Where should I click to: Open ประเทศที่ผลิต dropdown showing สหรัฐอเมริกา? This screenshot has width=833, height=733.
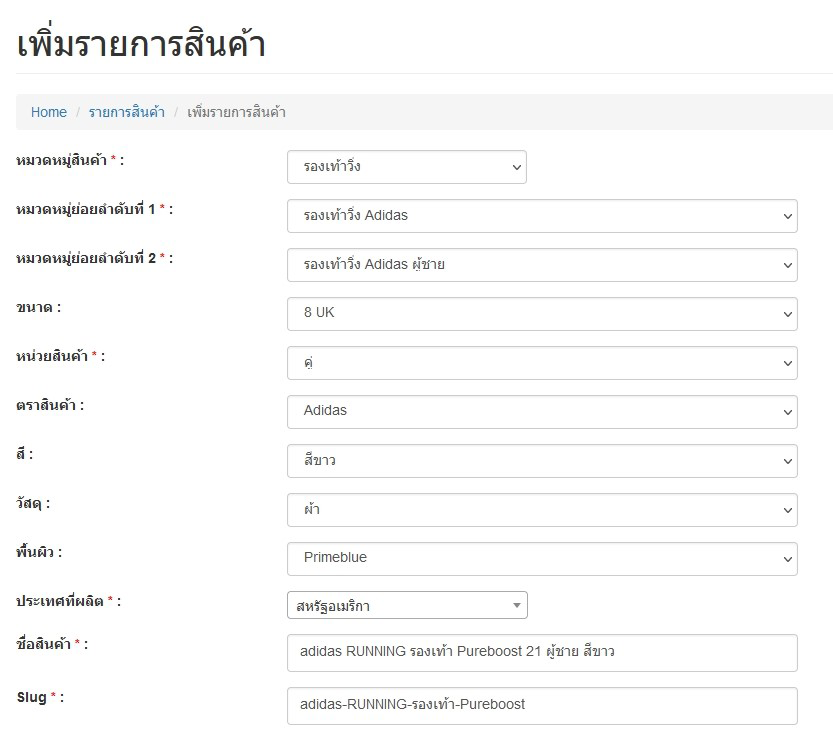pos(406,605)
